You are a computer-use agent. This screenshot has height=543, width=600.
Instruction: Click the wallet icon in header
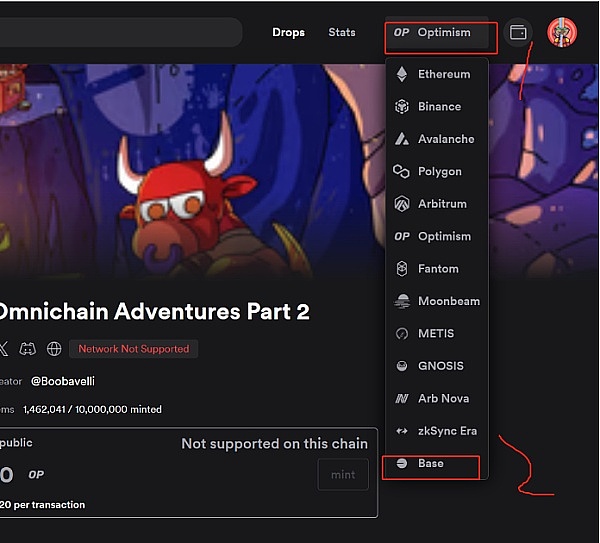(x=518, y=33)
